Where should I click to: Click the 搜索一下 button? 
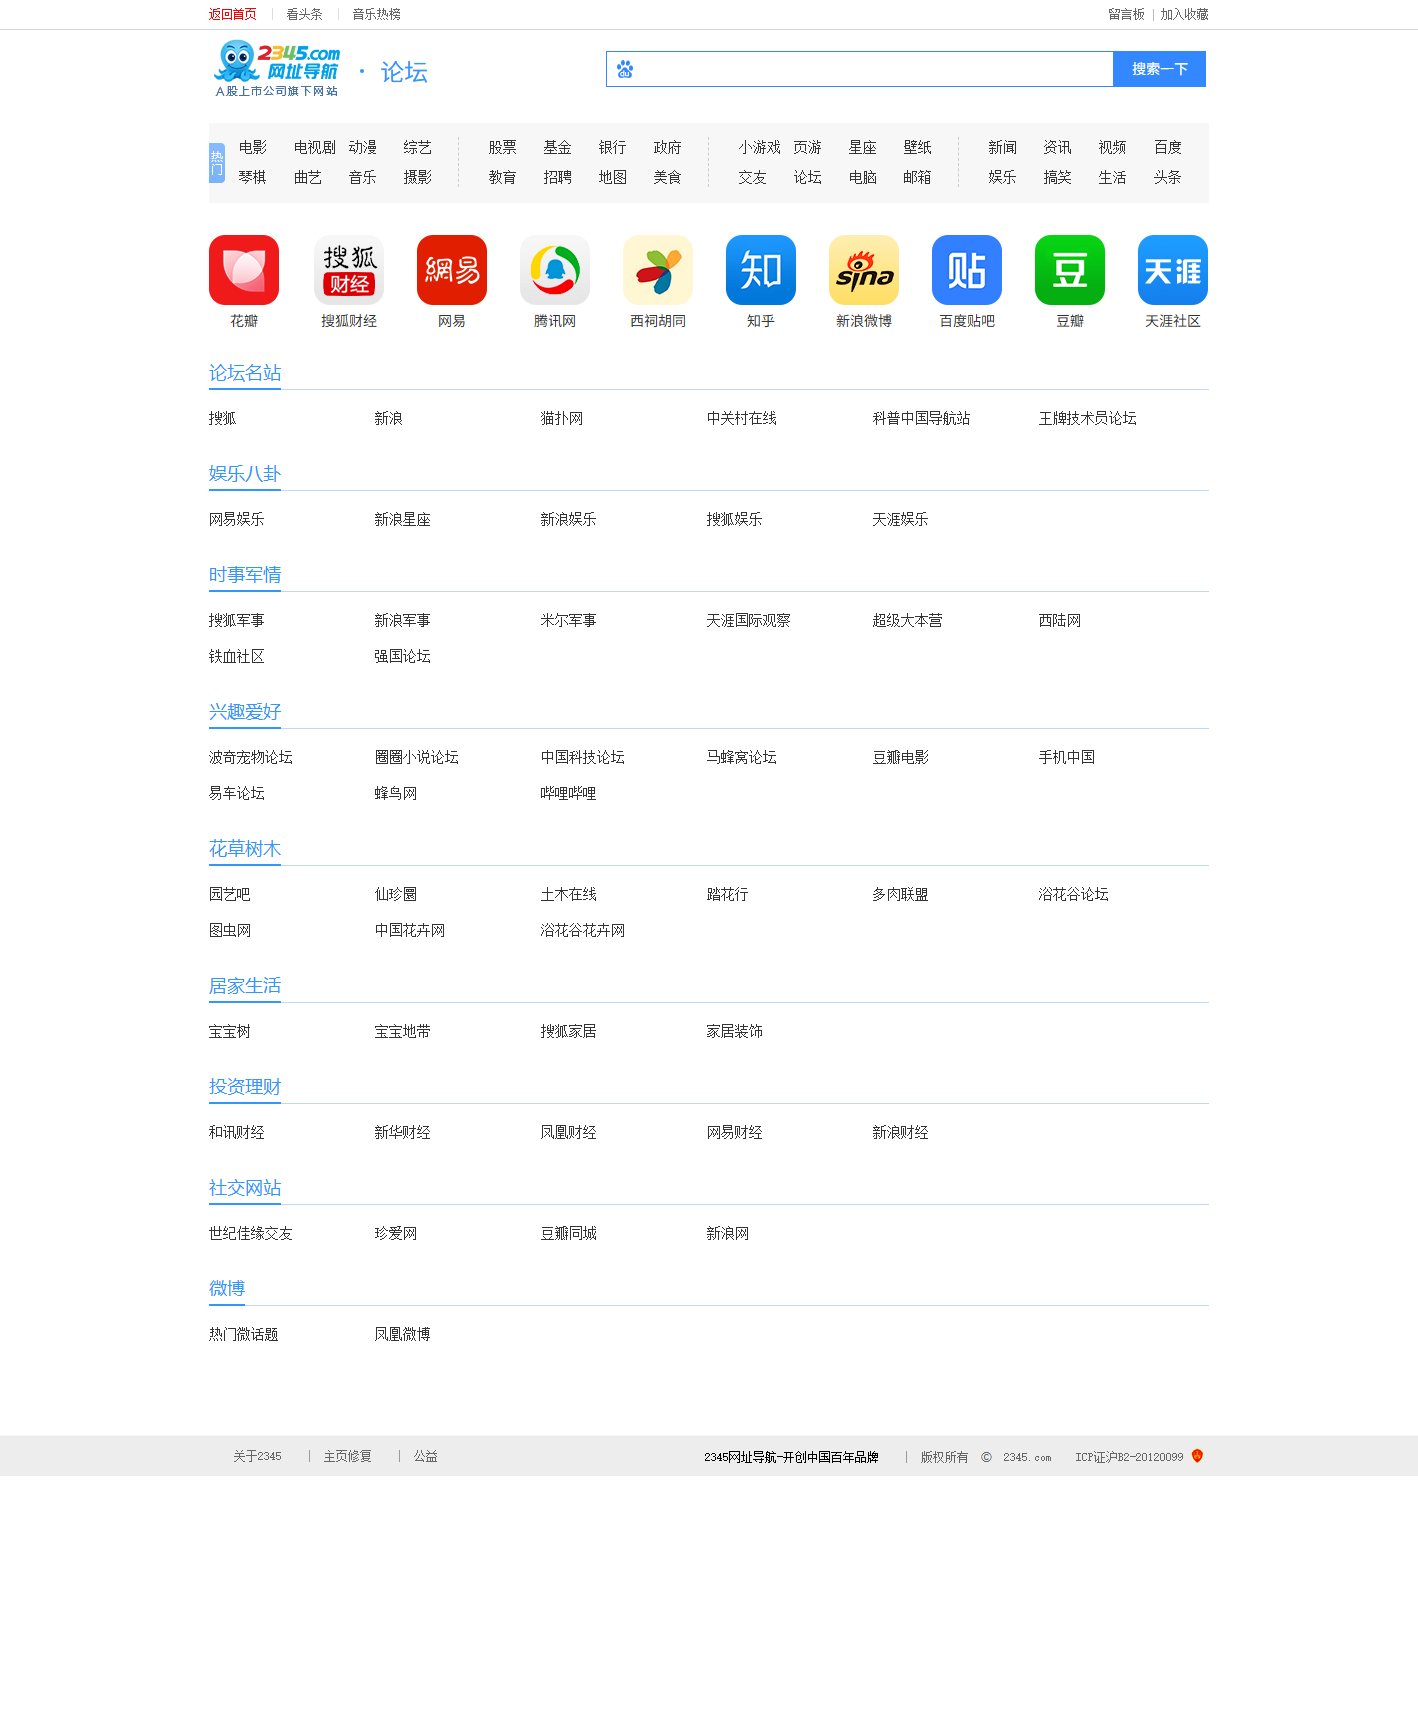(x=1159, y=69)
